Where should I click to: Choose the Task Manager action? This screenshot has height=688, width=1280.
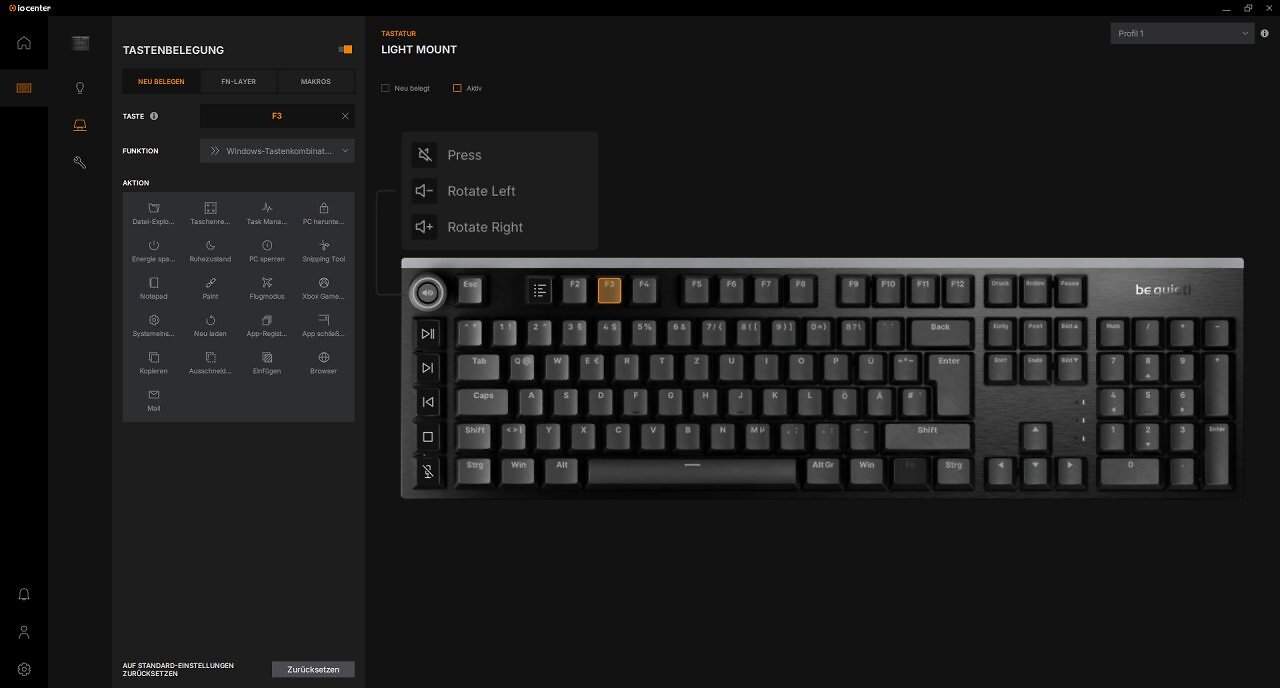(267, 208)
